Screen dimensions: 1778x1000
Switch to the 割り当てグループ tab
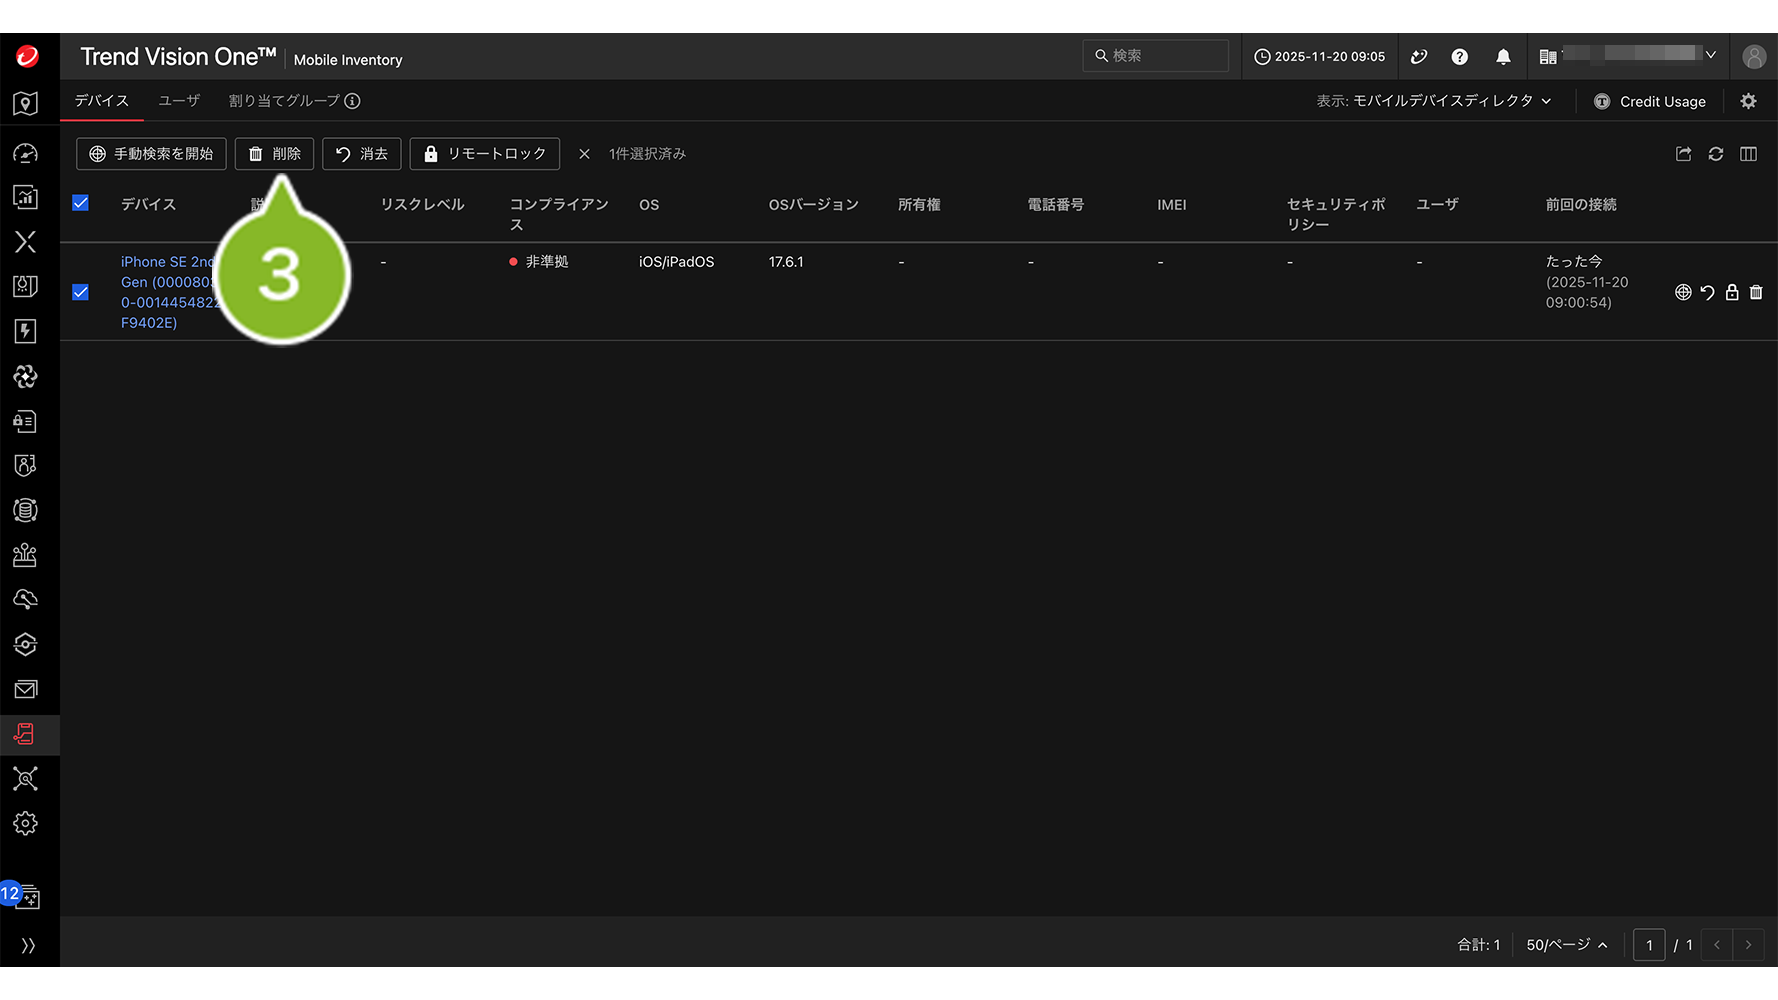284,101
